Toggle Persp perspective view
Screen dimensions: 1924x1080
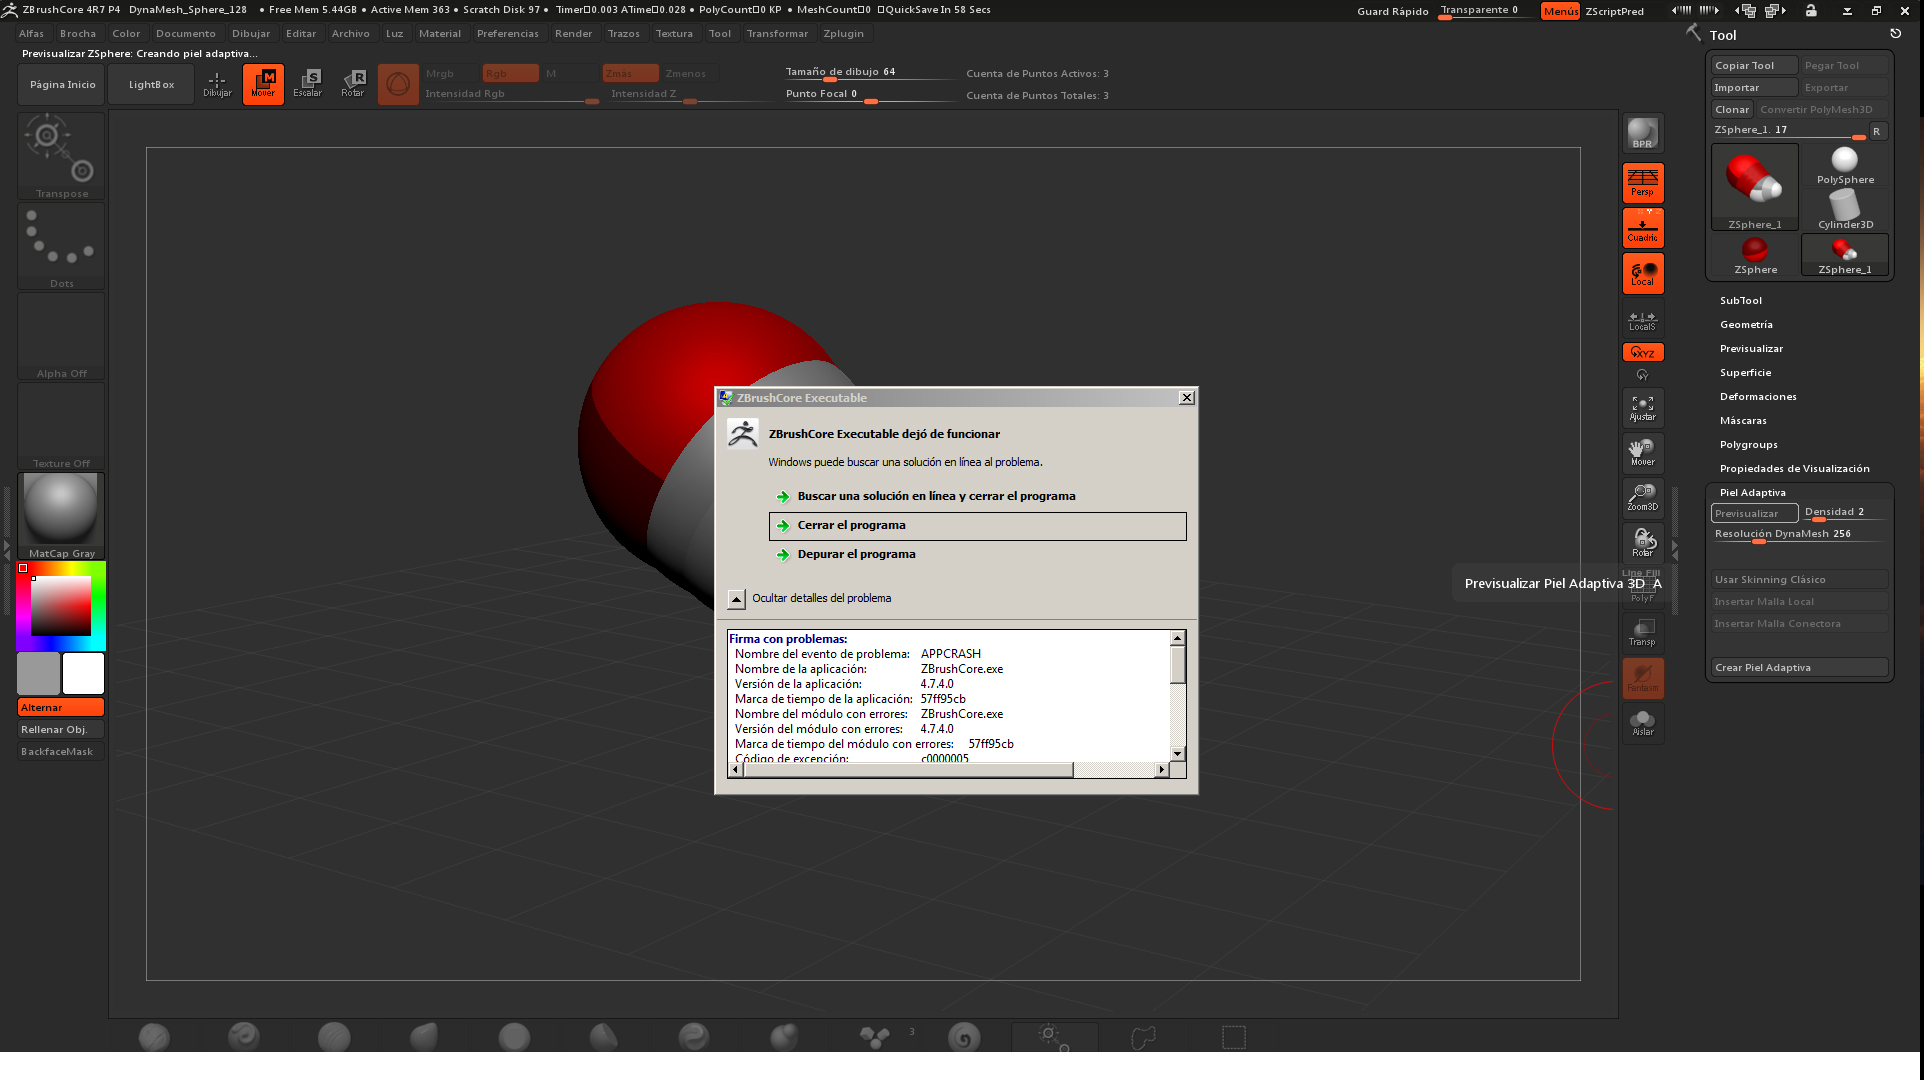[1642, 182]
